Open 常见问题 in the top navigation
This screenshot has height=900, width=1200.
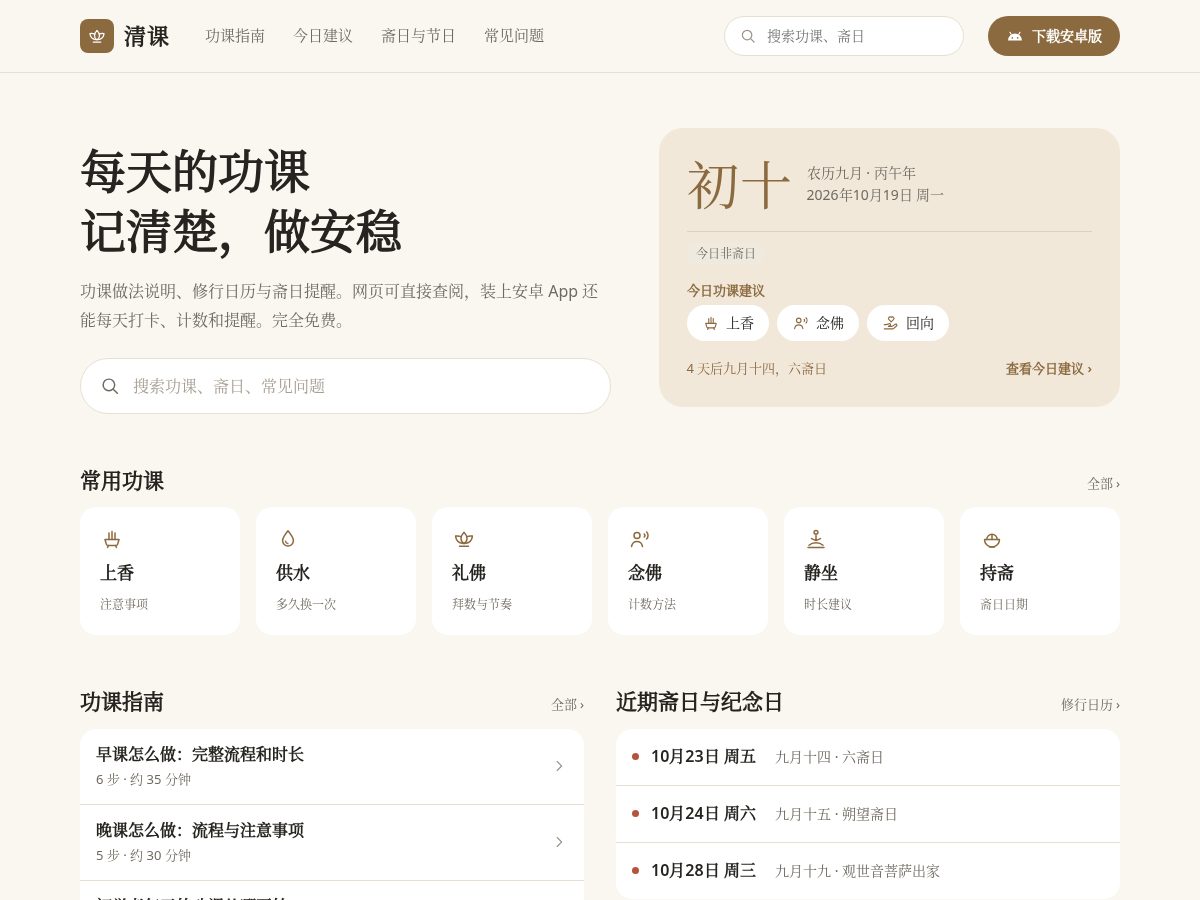point(514,36)
